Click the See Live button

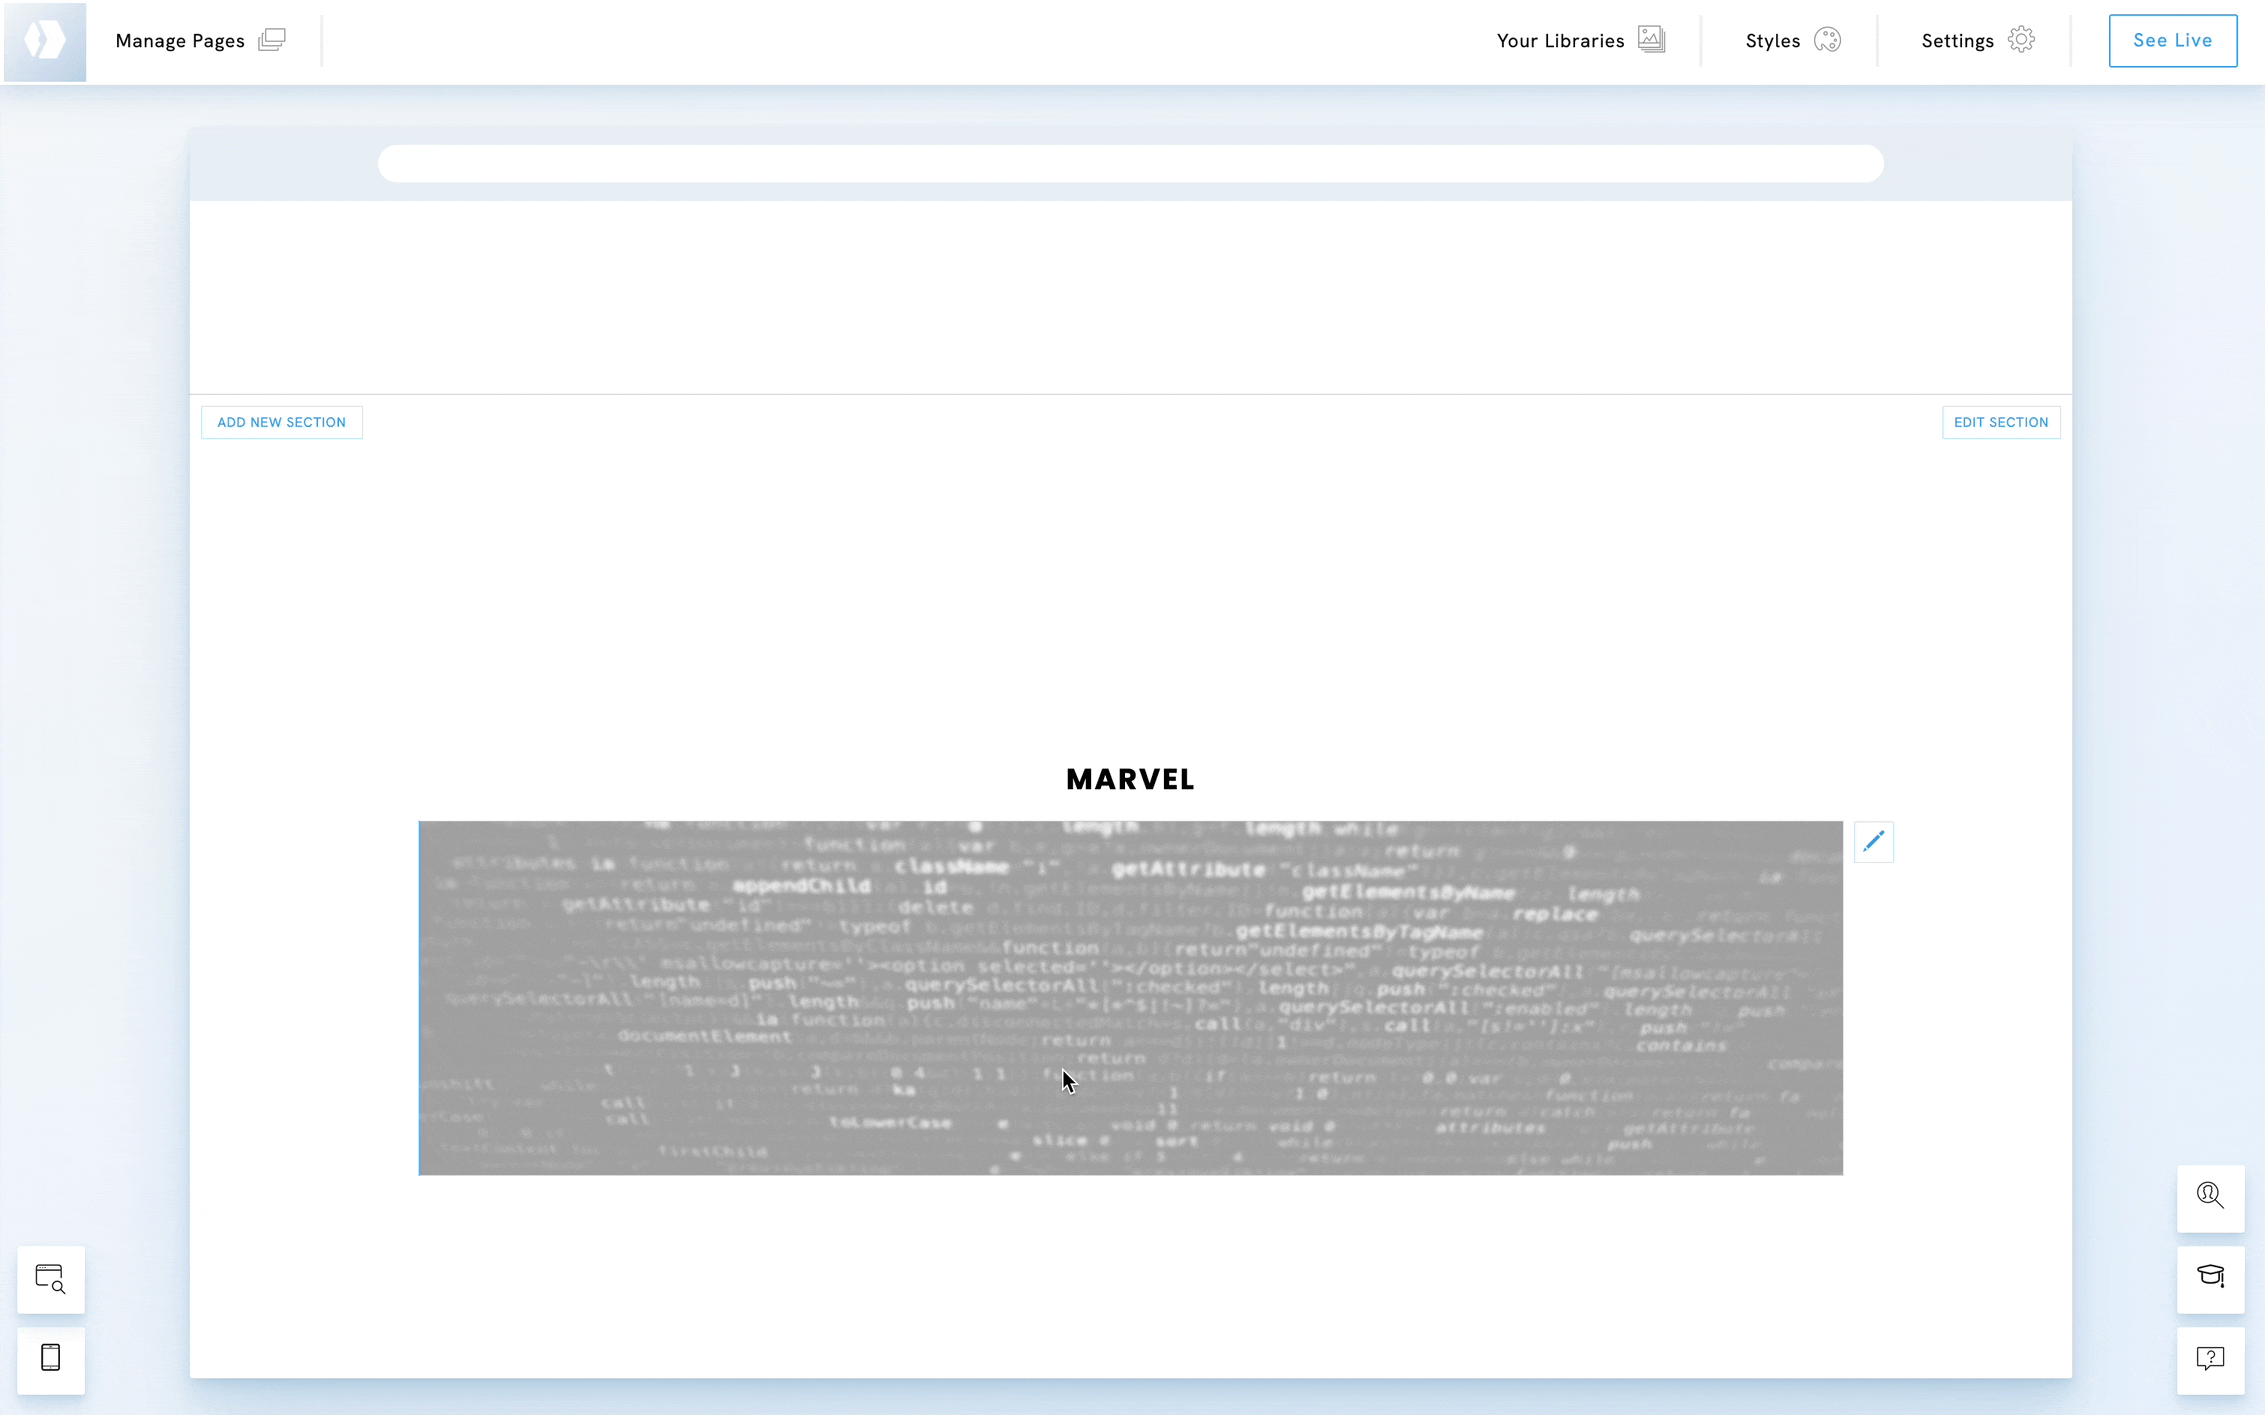pos(2172,41)
